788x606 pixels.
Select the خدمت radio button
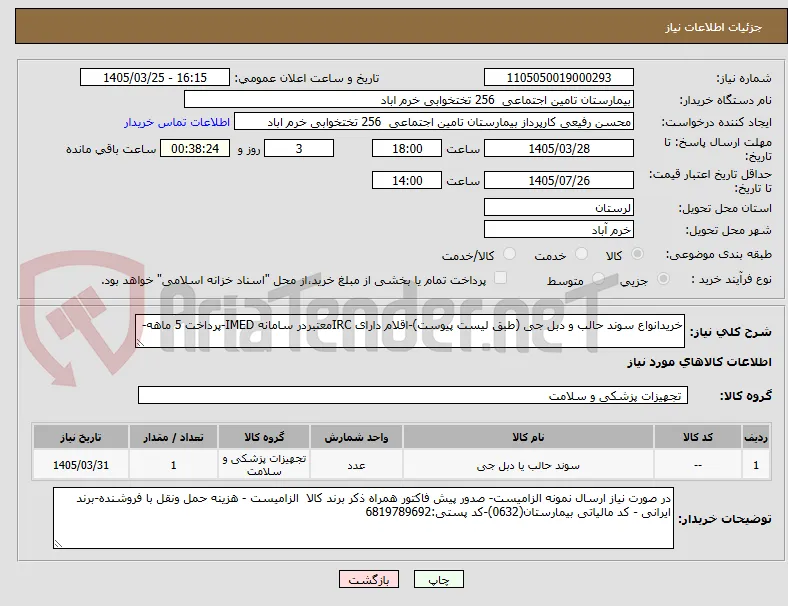[x=581, y=254]
